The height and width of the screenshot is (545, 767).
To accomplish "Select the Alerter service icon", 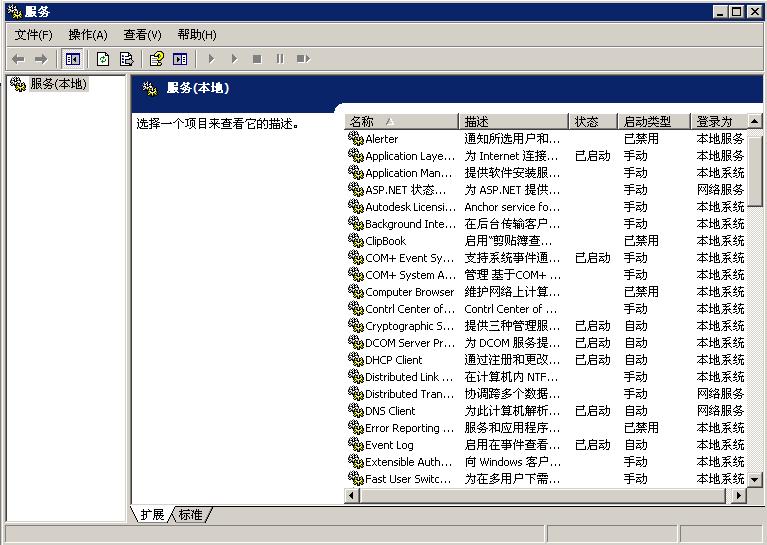I will pos(356,138).
